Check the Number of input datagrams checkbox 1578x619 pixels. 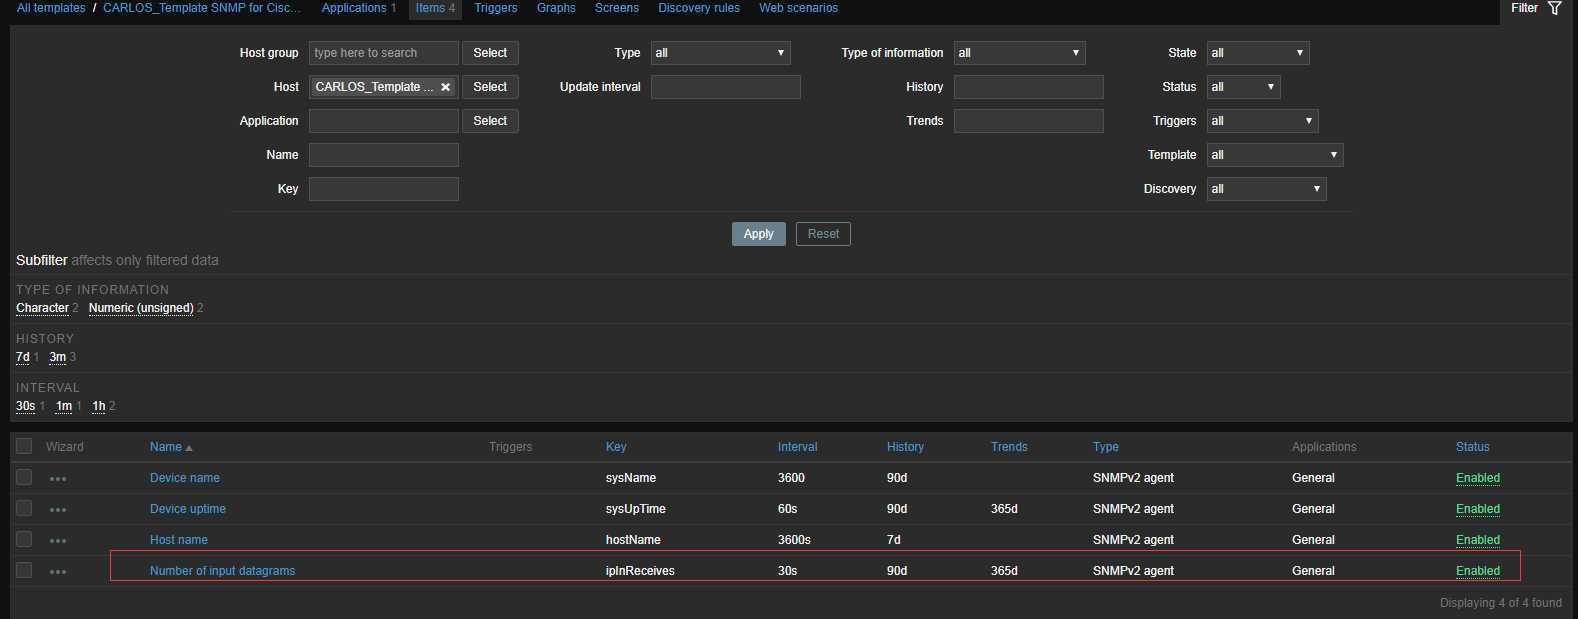(x=24, y=570)
